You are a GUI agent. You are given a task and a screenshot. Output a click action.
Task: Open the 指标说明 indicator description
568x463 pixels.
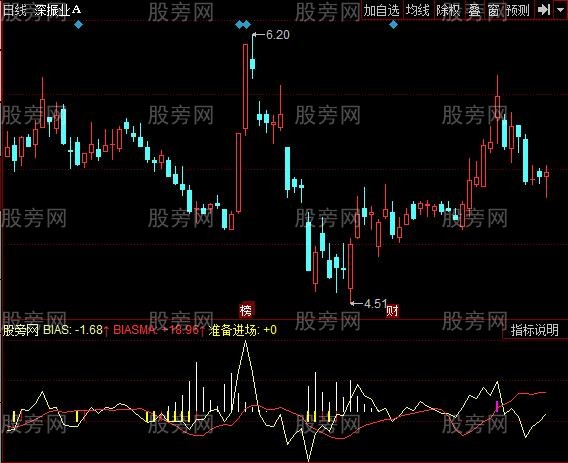point(535,330)
